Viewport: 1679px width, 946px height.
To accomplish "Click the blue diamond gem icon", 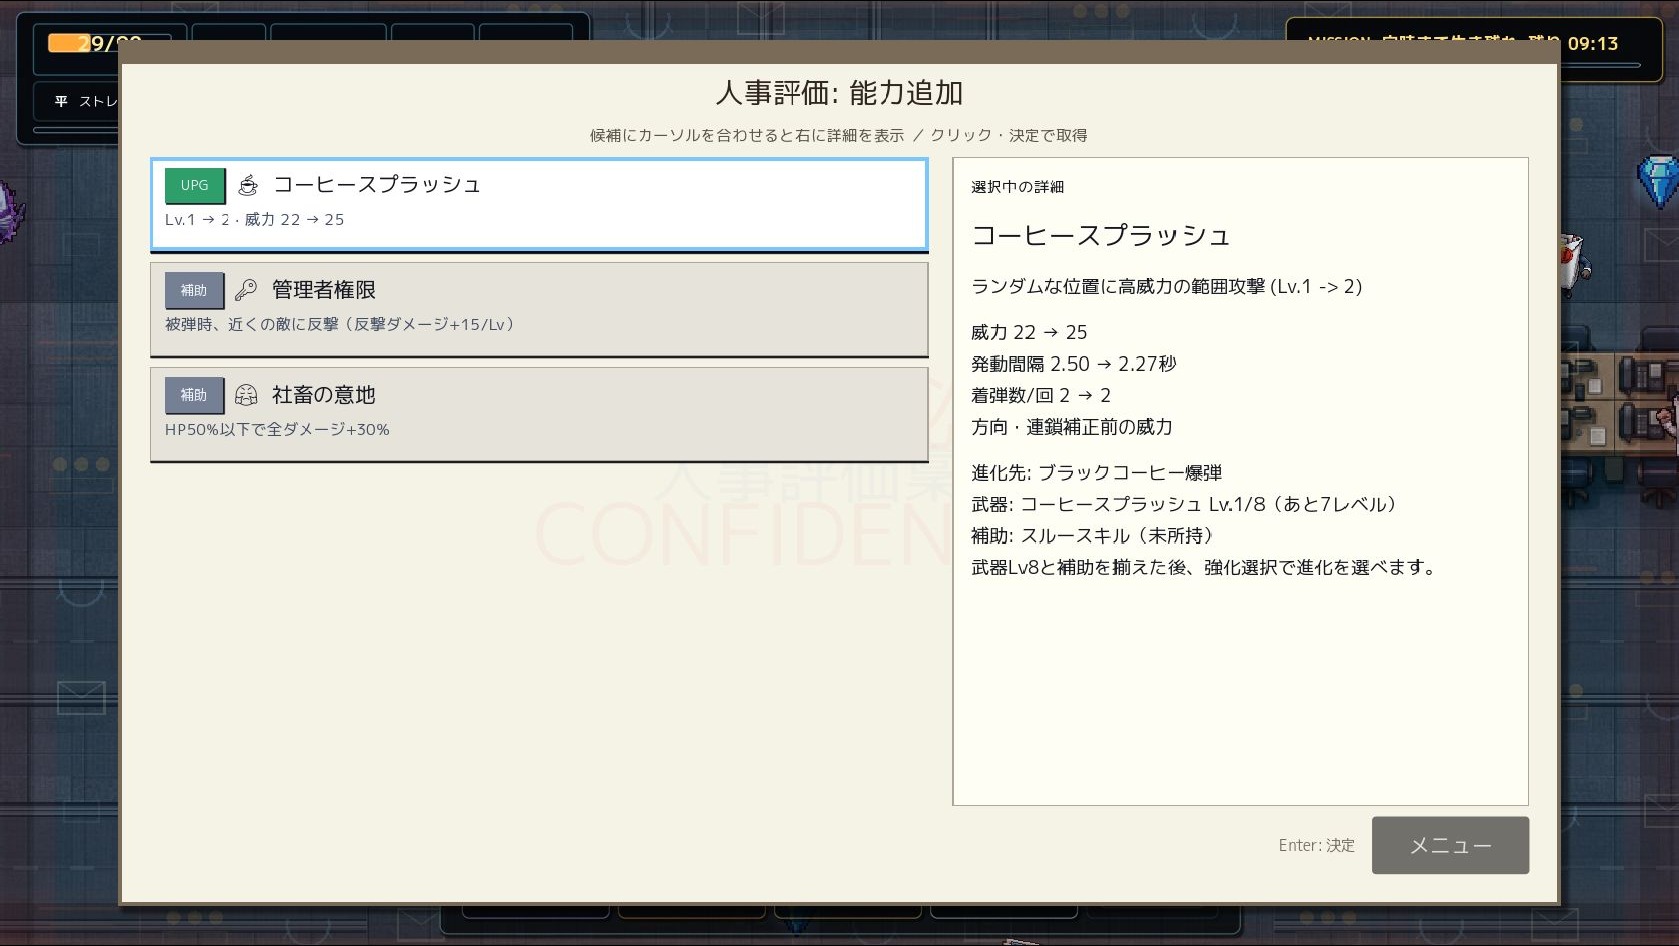I will [1657, 182].
